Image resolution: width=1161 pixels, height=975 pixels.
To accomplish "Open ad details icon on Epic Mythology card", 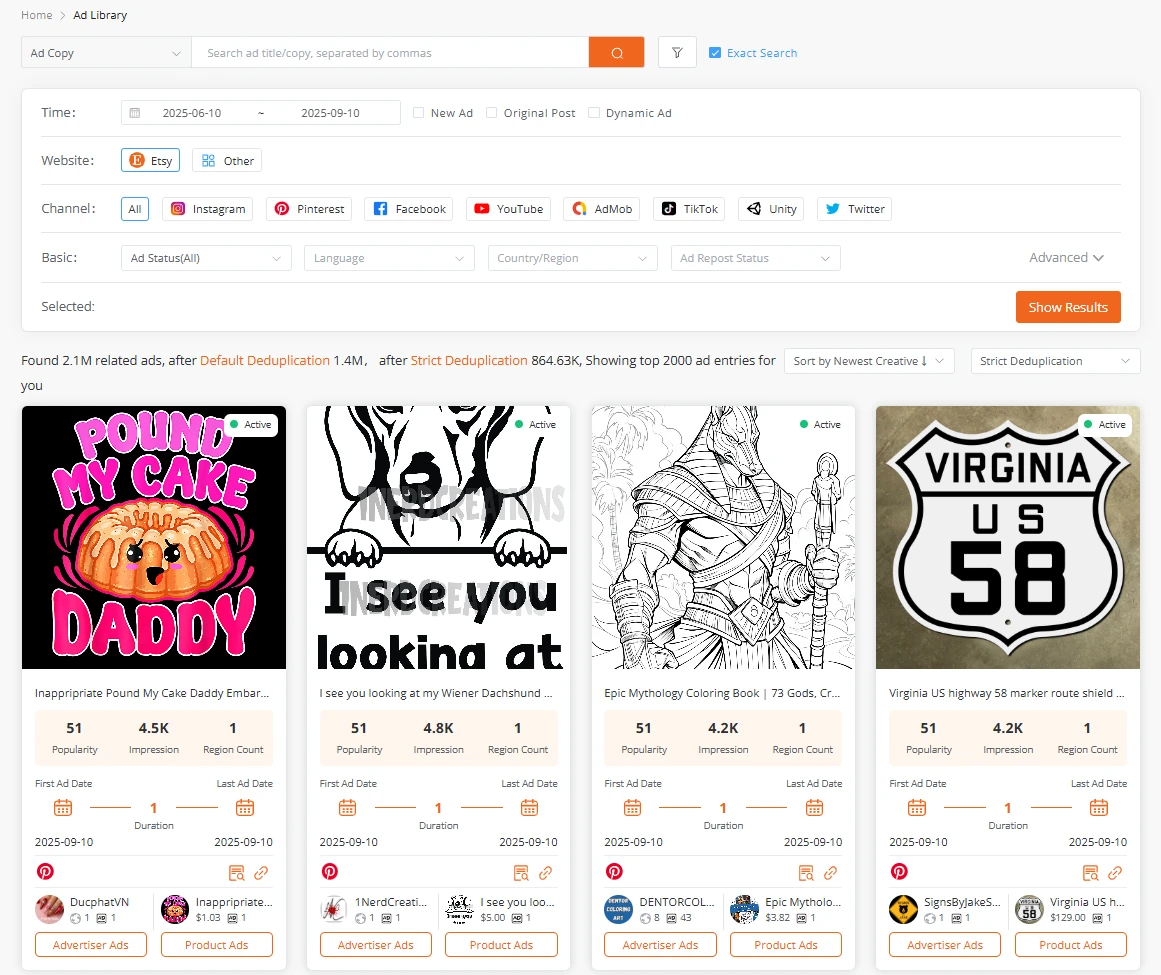I will click(x=806, y=872).
